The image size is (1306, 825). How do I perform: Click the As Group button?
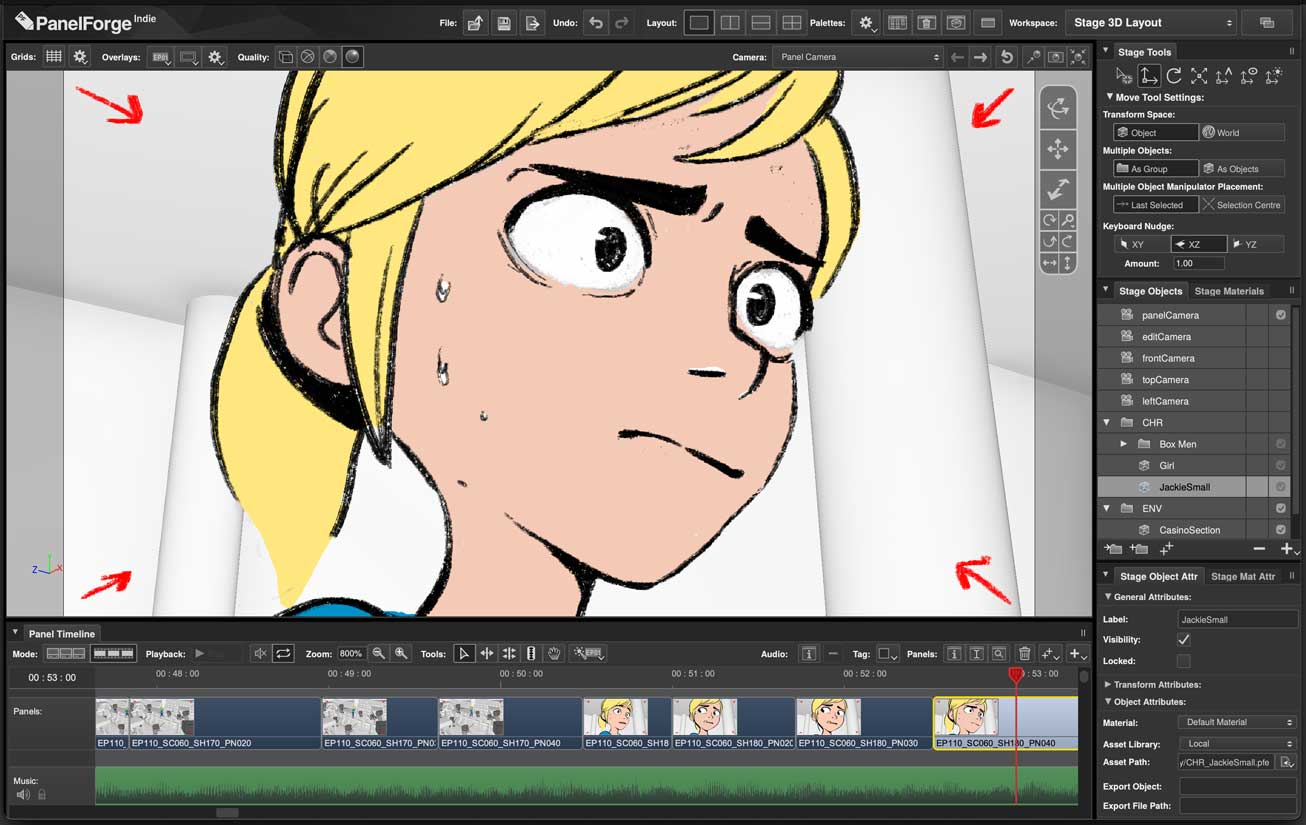coord(1155,169)
